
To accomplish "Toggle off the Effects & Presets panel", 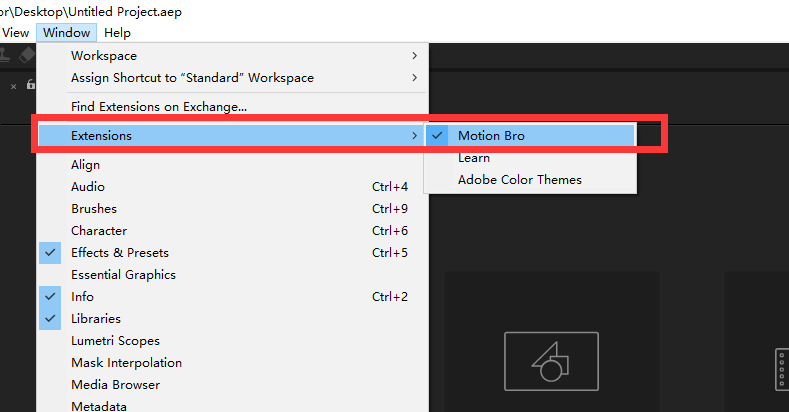I will tap(119, 253).
